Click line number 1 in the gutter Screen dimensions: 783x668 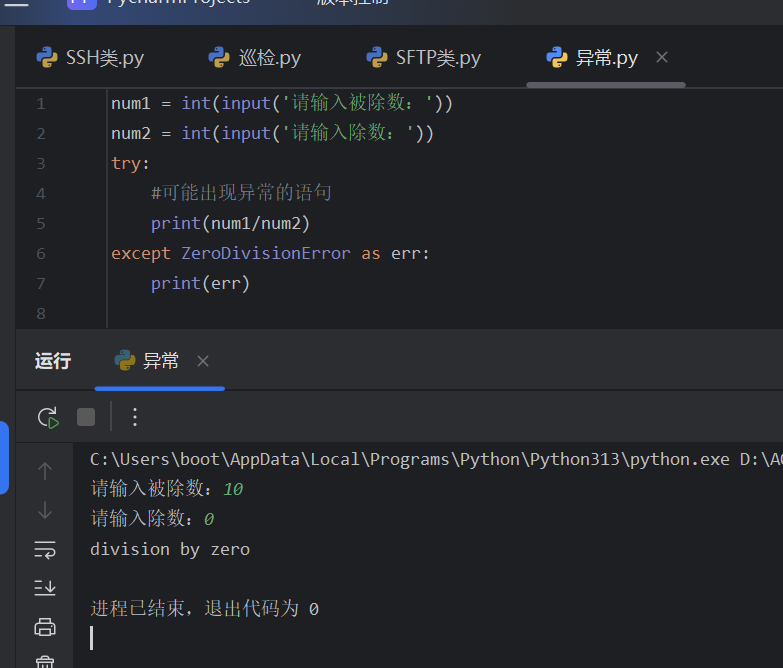pos(41,104)
